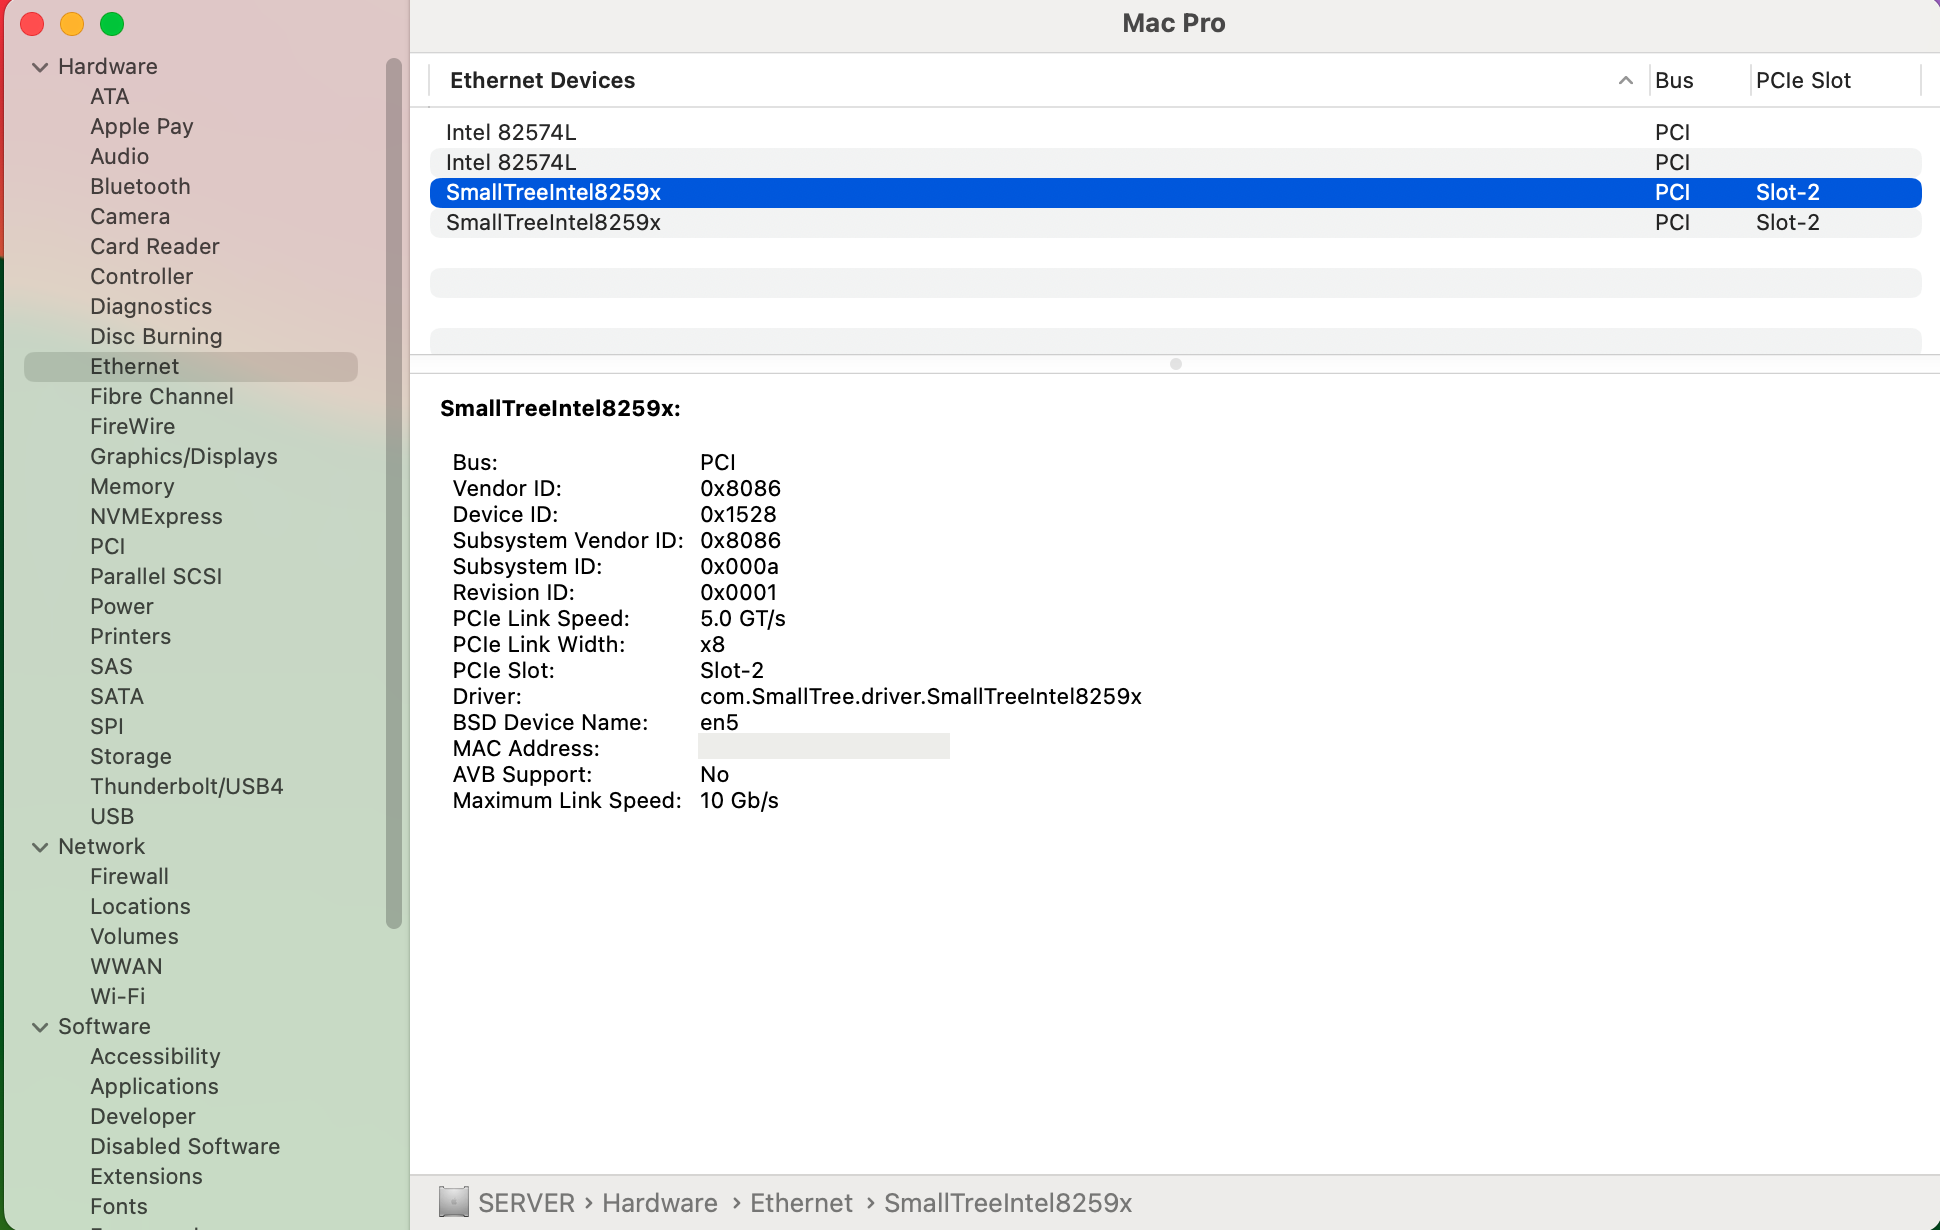This screenshot has width=1940, height=1230.
Task: Click the SERVER computer icon in path bar
Action: pyautogui.click(x=453, y=1202)
